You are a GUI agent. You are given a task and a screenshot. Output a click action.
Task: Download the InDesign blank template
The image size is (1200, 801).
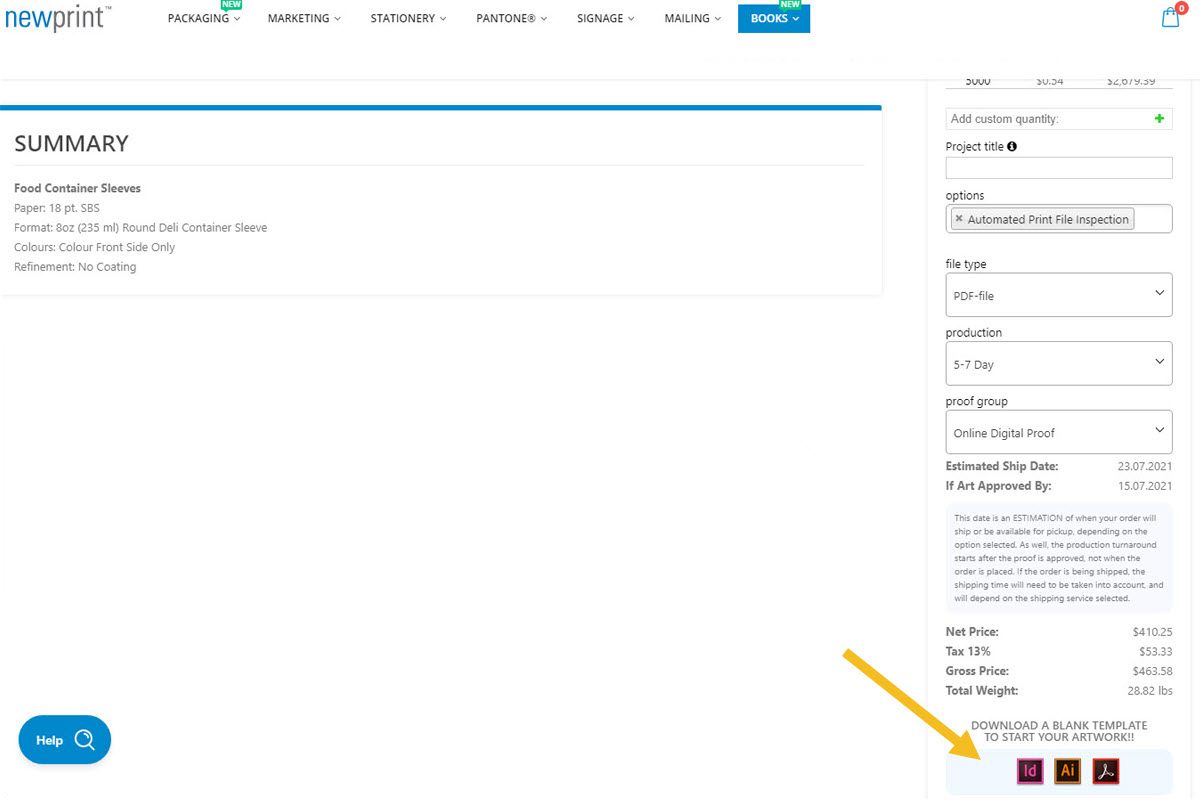[1030, 771]
